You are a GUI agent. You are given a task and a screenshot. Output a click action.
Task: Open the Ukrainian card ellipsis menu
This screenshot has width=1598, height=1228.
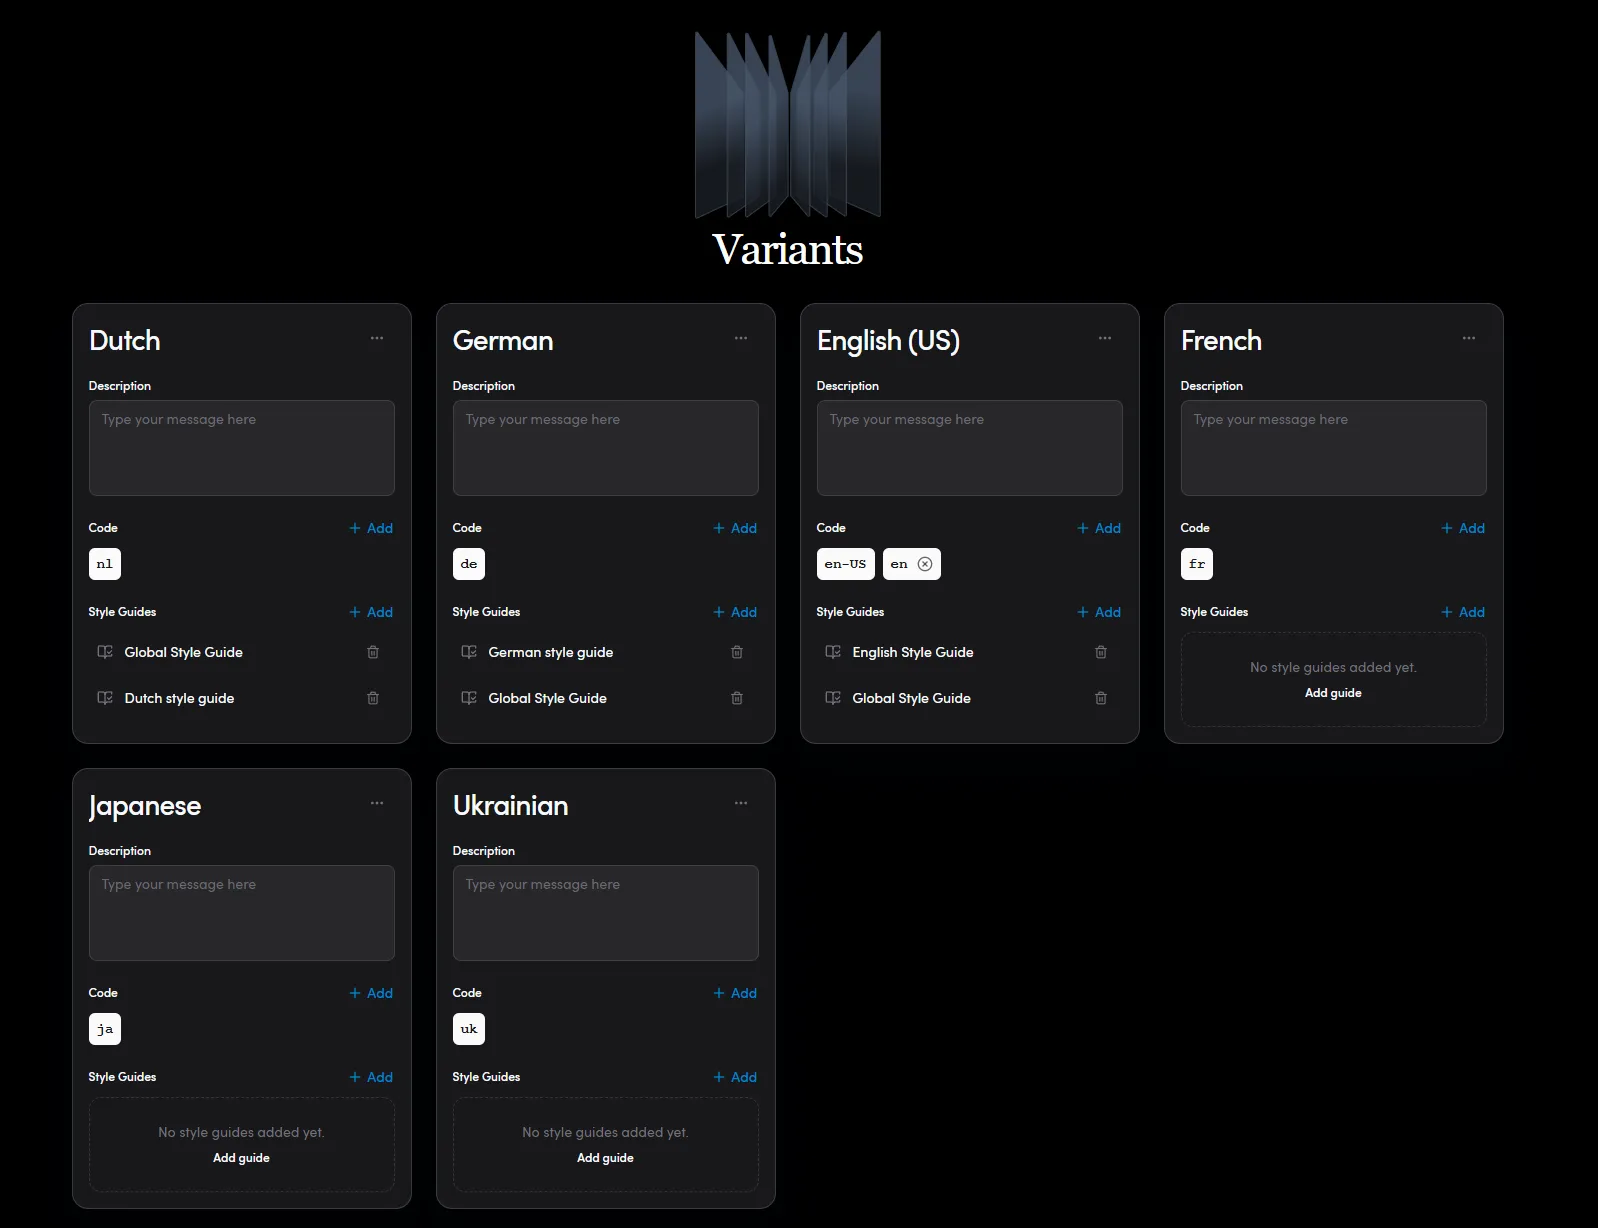[741, 803]
